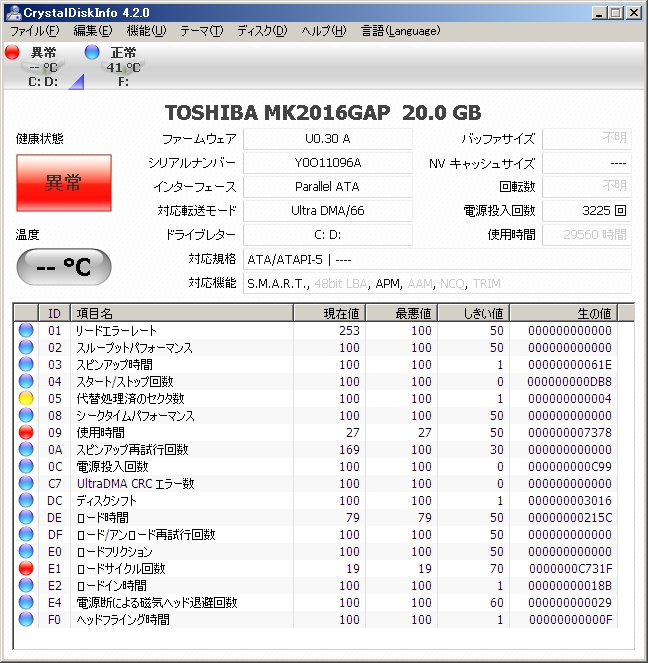Click blue status icon for ID 08
The image size is (648, 663).
tap(26, 415)
